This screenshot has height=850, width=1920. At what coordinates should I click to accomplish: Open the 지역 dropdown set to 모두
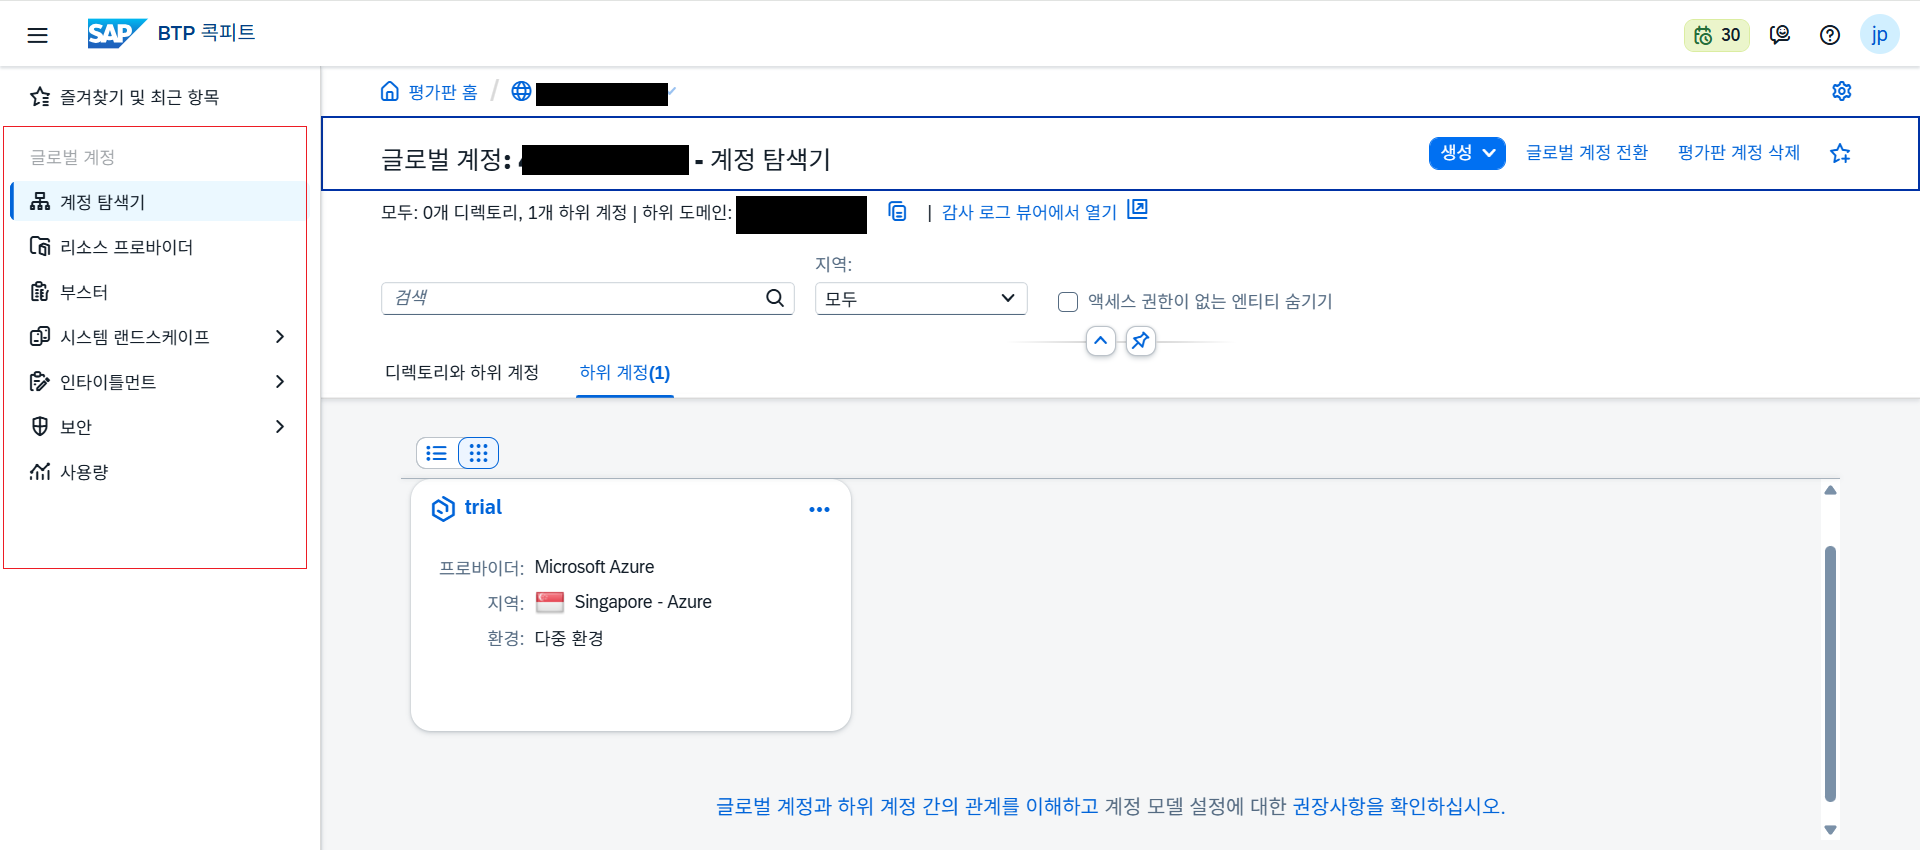[x=921, y=298]
